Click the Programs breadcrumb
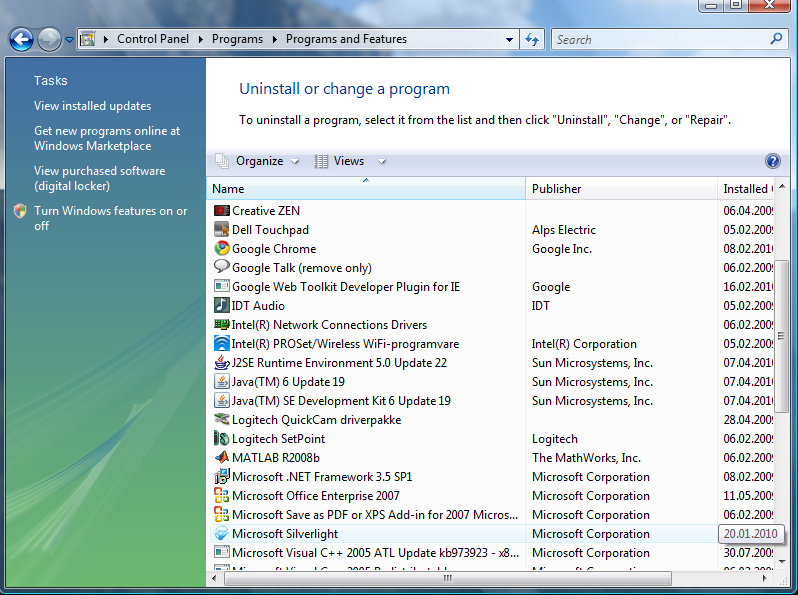 pos(237,39)
